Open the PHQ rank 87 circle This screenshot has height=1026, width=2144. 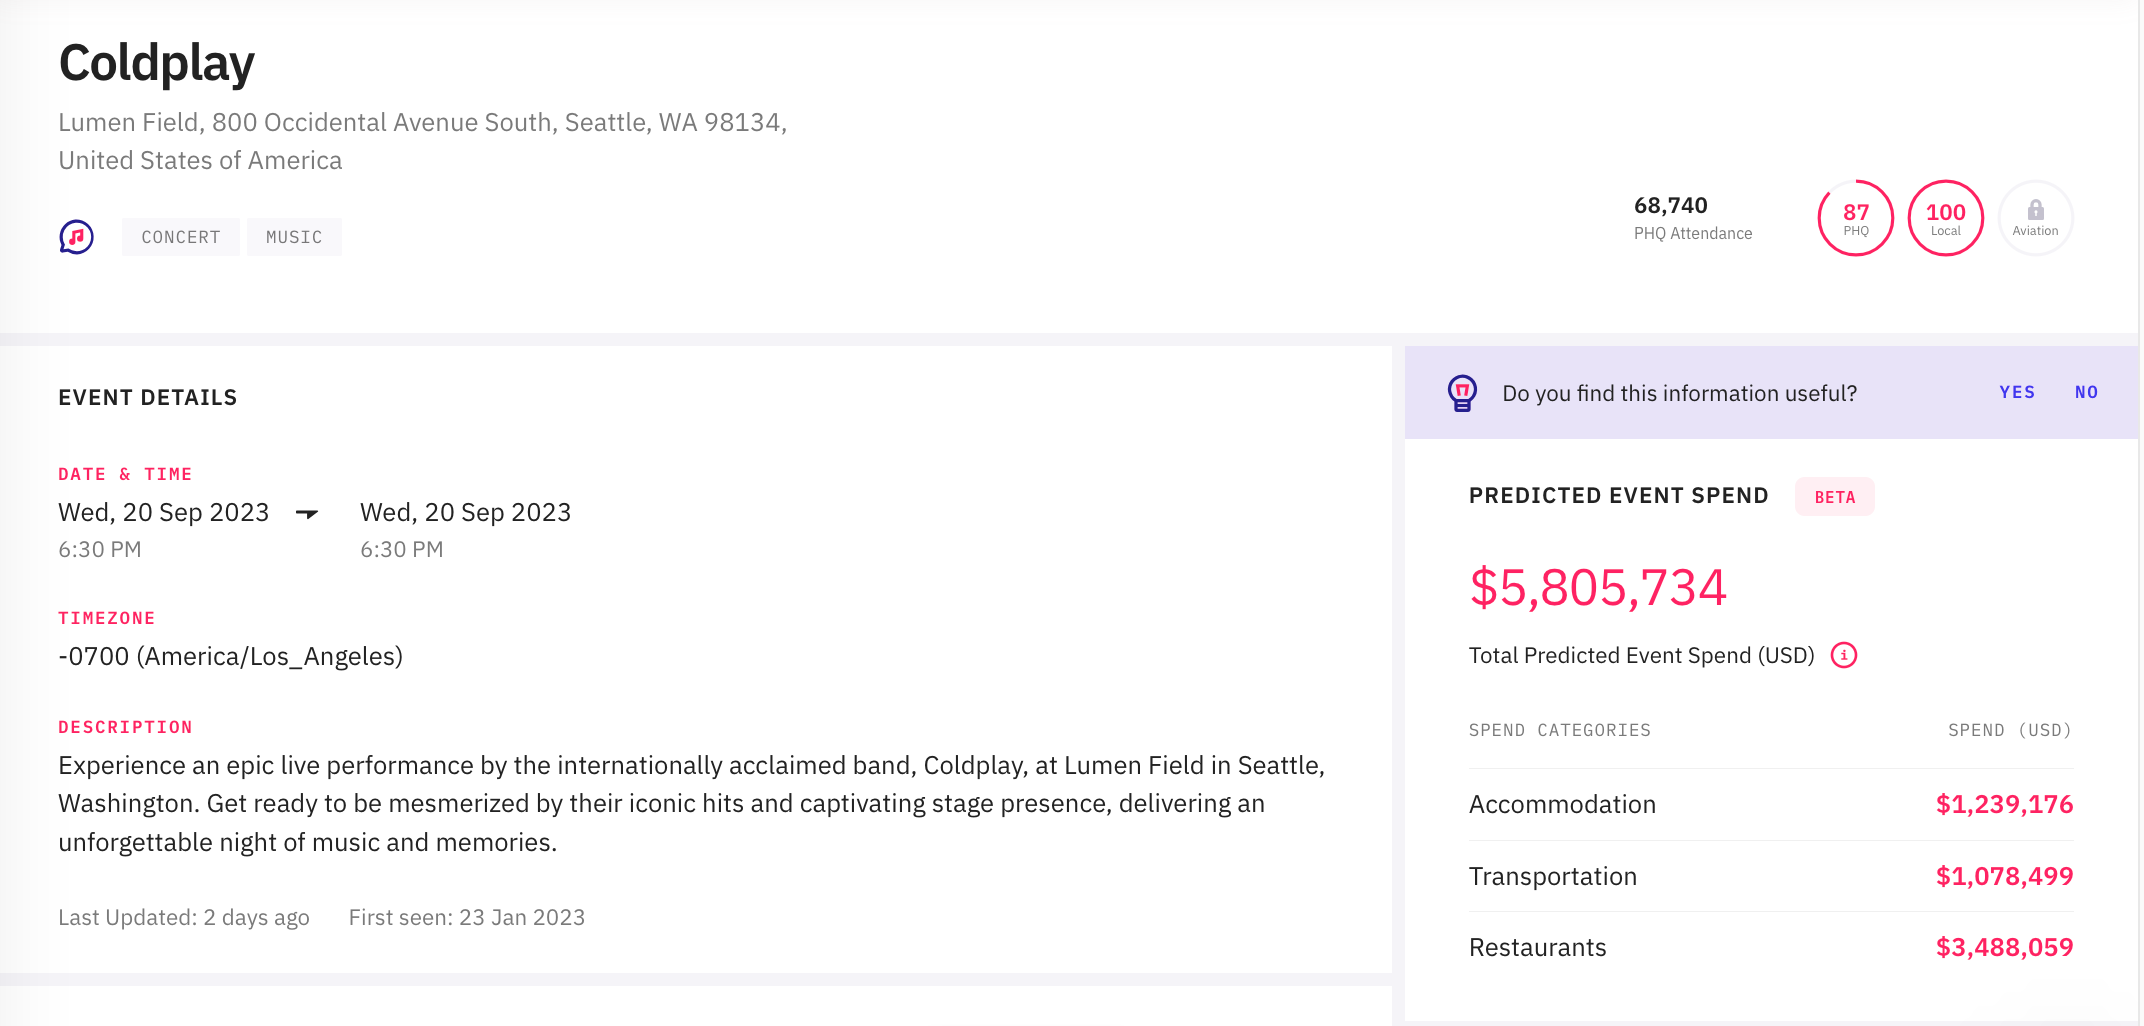pyautogui.click(x=1855, y=218)
